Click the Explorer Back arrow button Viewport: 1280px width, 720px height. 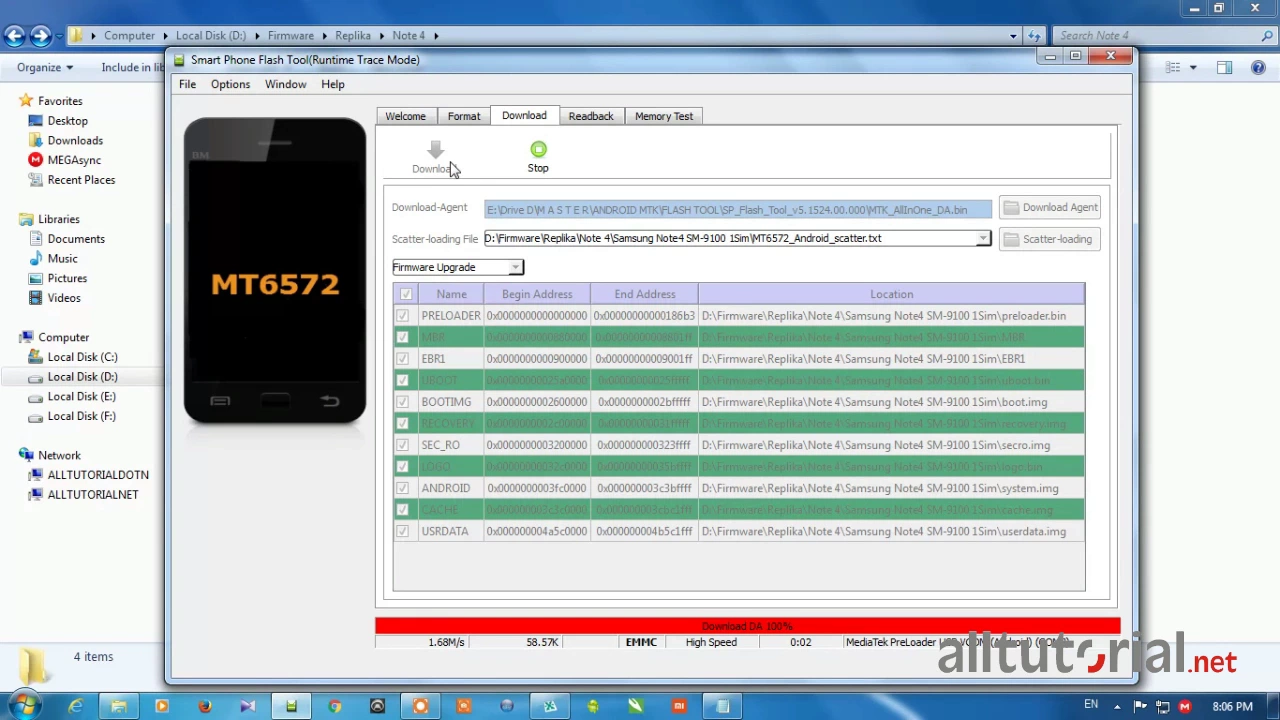coord(14,36)
